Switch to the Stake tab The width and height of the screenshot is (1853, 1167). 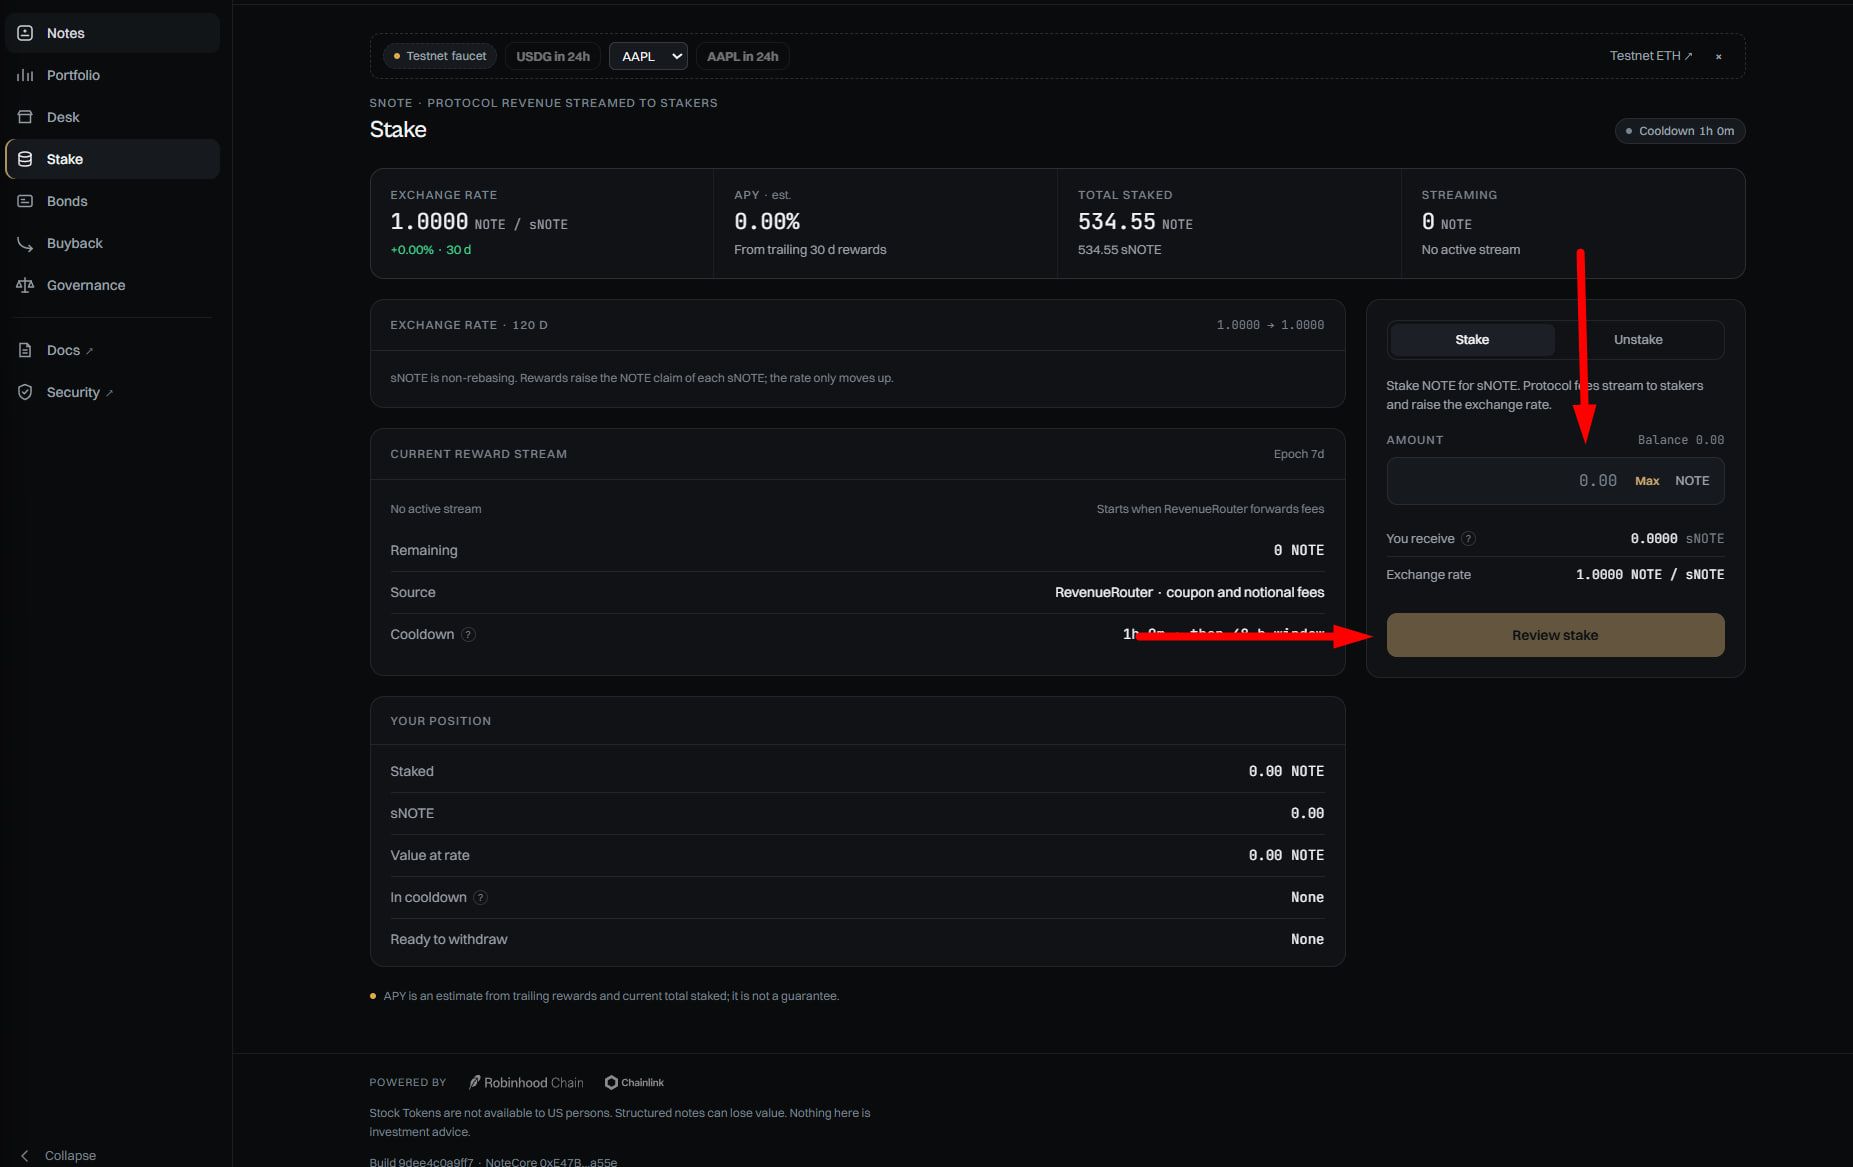click(x=1472, y=340)
